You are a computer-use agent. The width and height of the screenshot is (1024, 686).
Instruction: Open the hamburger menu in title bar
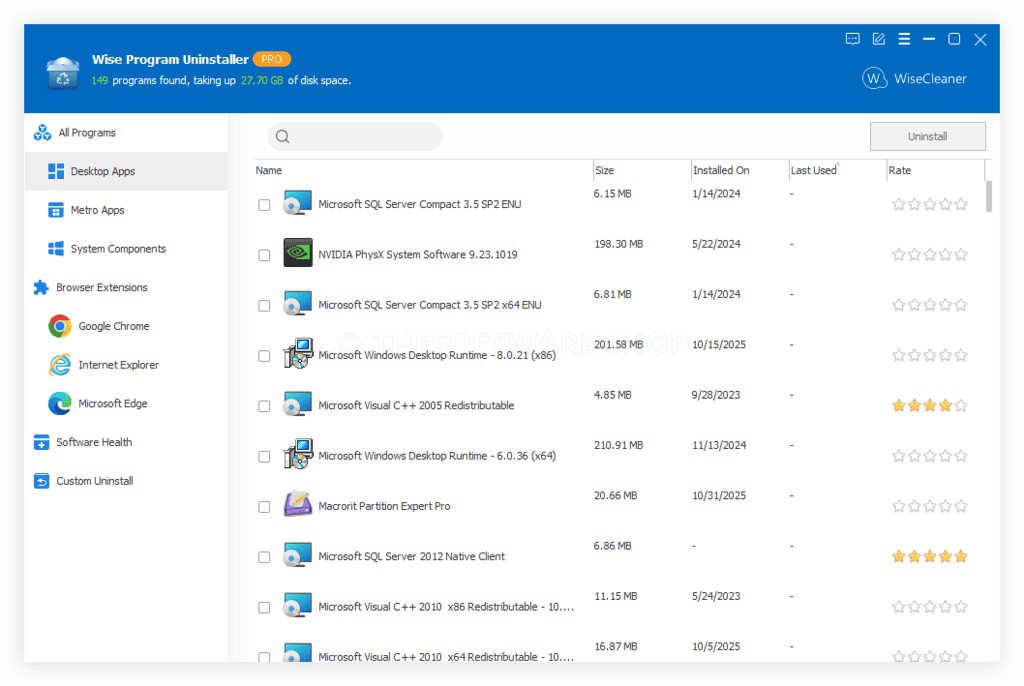point(904,39)
